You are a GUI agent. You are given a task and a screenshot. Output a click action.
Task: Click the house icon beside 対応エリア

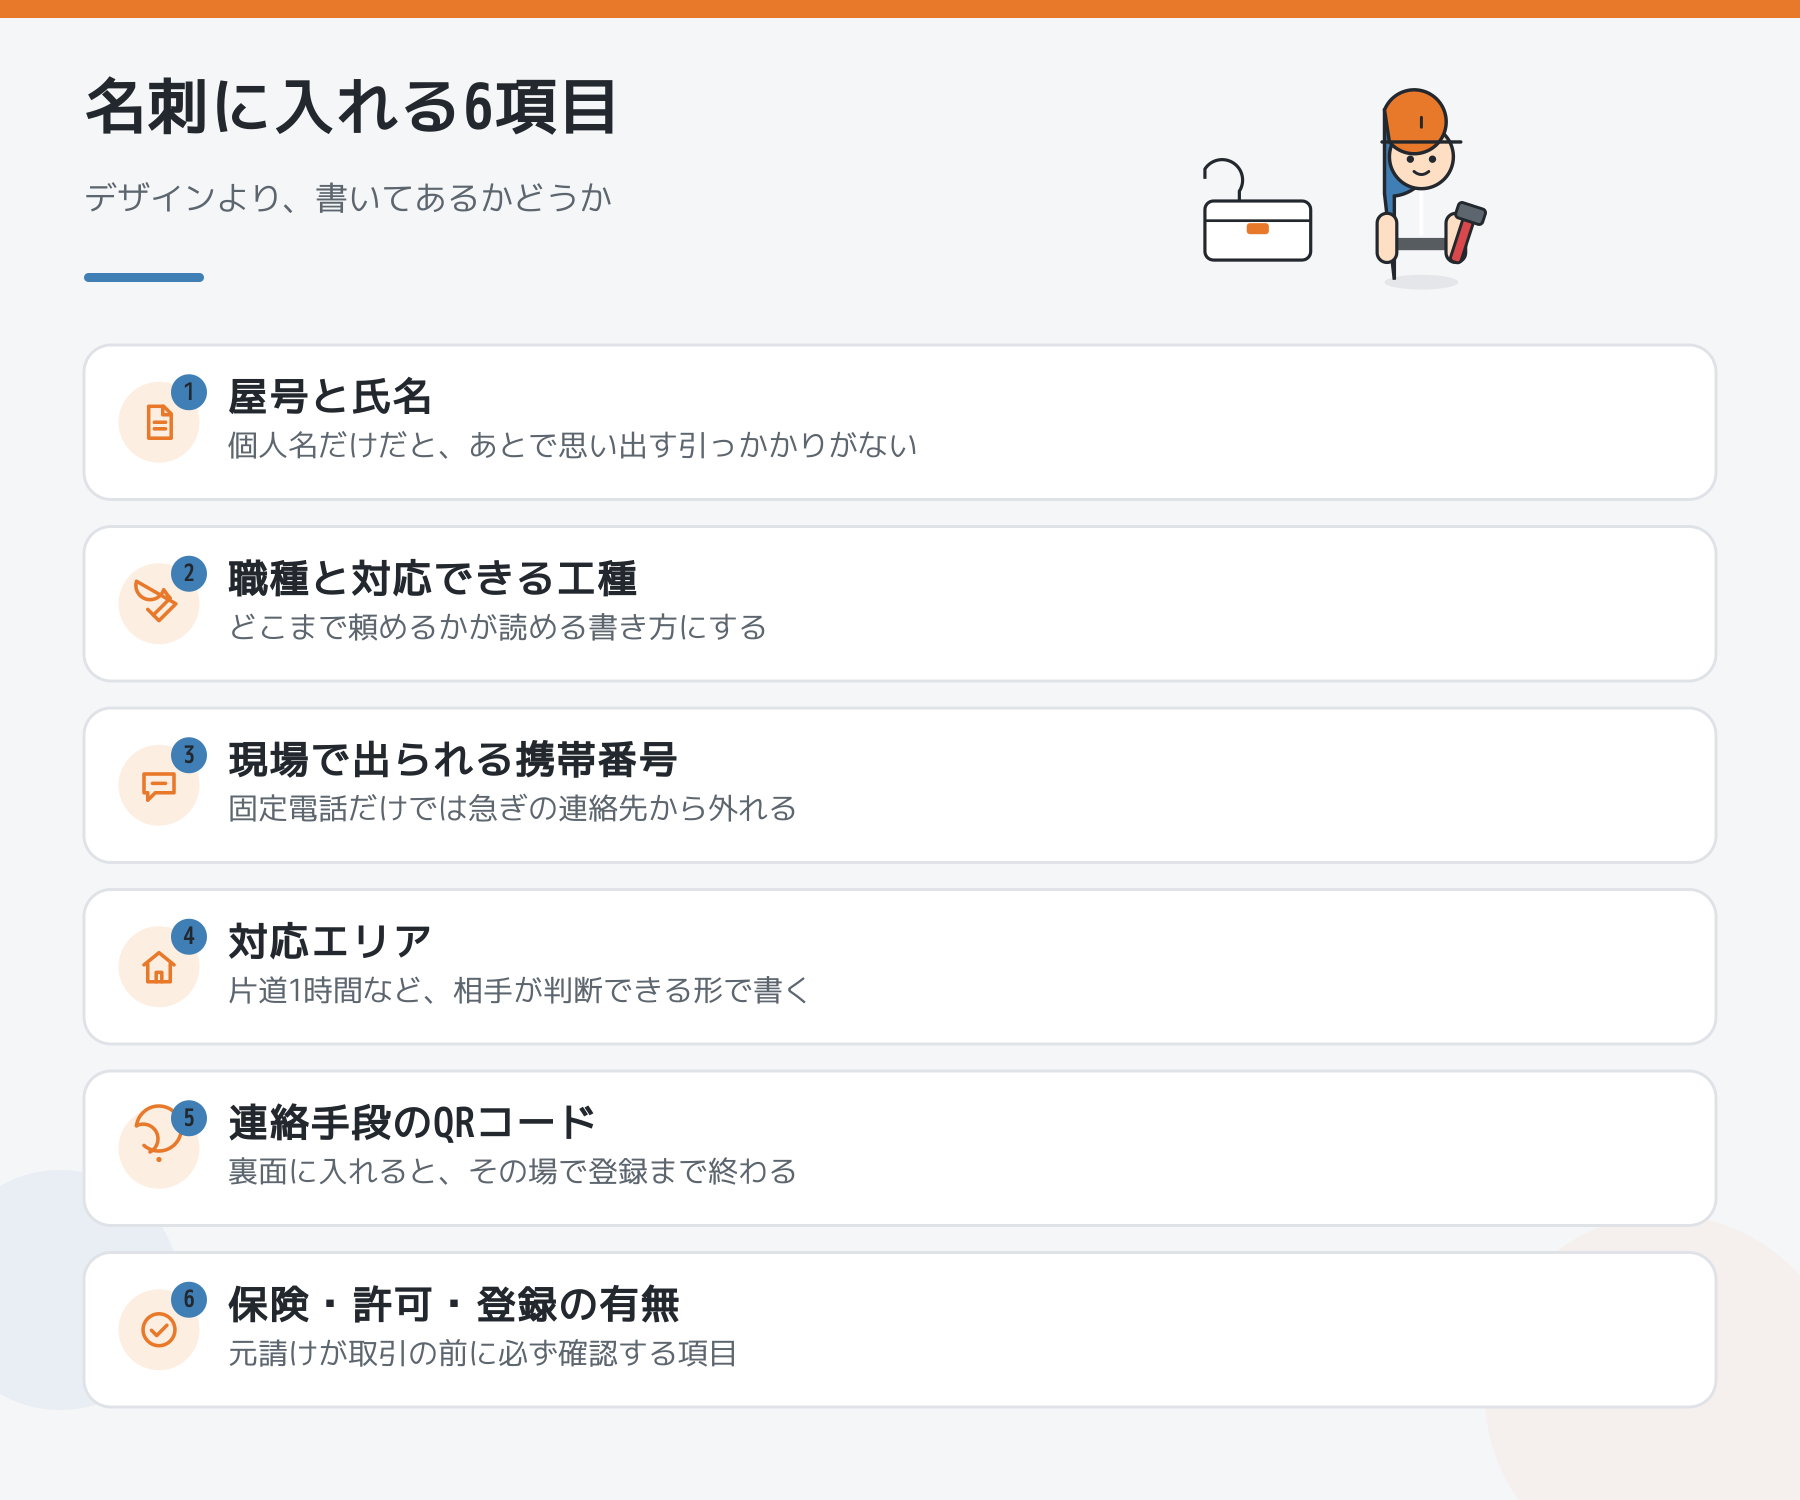[x=159, y=967]
